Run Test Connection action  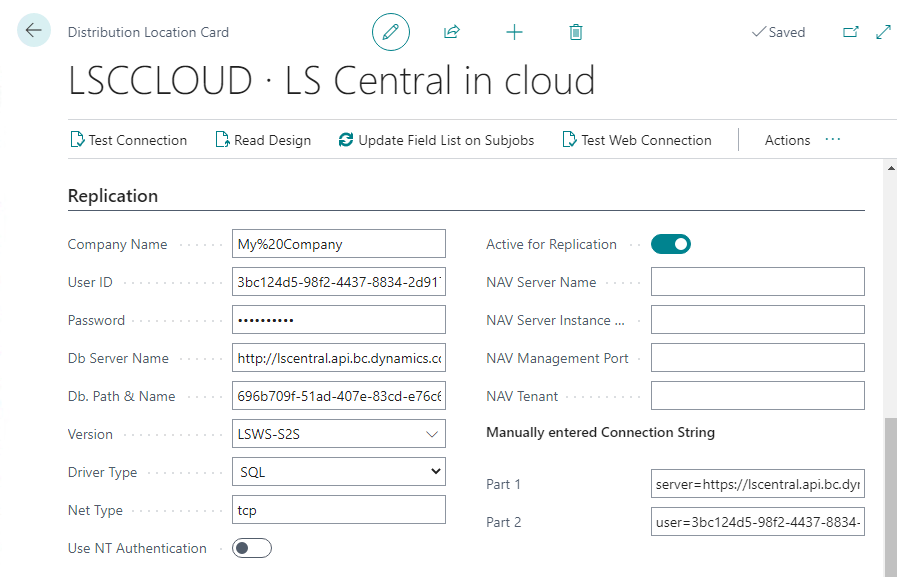point(128,140)
